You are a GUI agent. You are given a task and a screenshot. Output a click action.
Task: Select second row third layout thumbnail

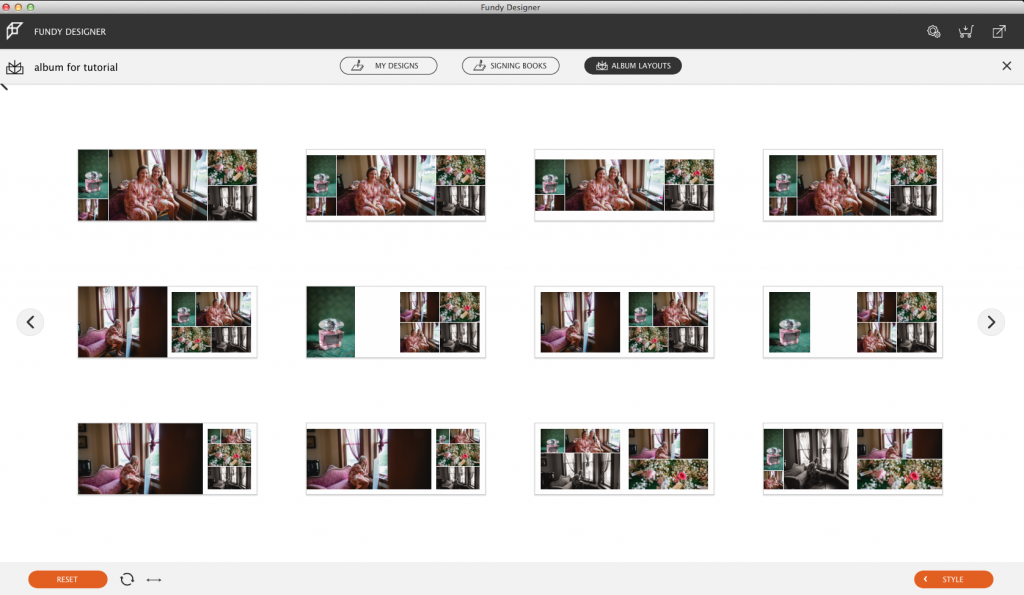click(x=624, y=322)
